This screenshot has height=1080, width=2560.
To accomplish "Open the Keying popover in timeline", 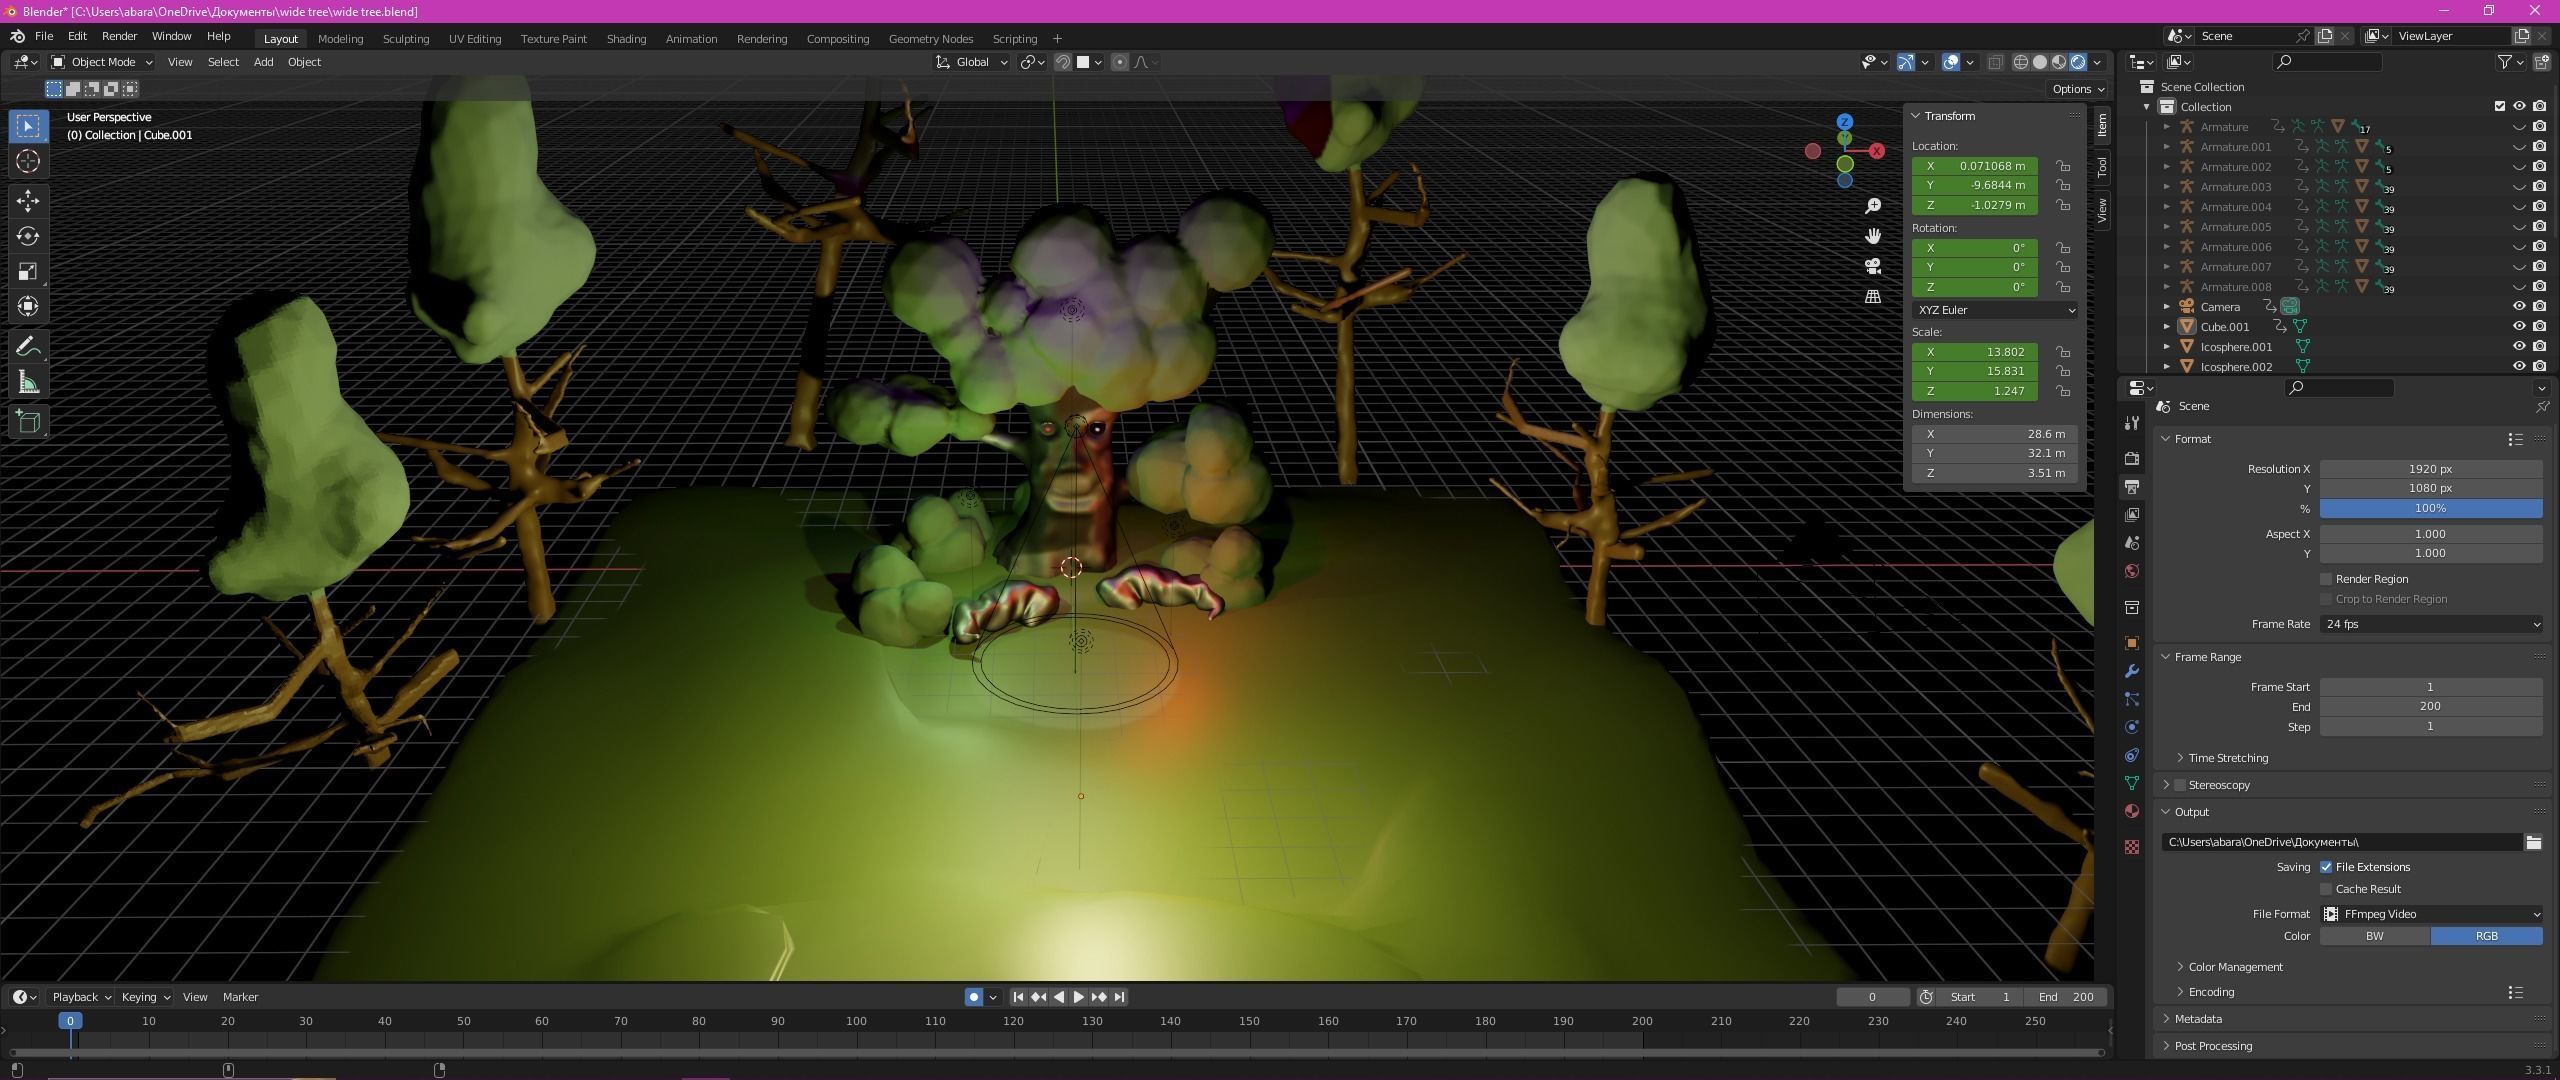I will (x=146, y=997).
